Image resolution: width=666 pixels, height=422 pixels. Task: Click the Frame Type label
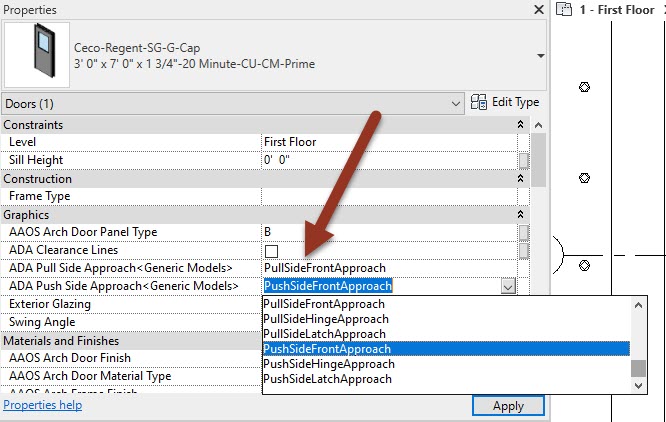pos(40,196)
